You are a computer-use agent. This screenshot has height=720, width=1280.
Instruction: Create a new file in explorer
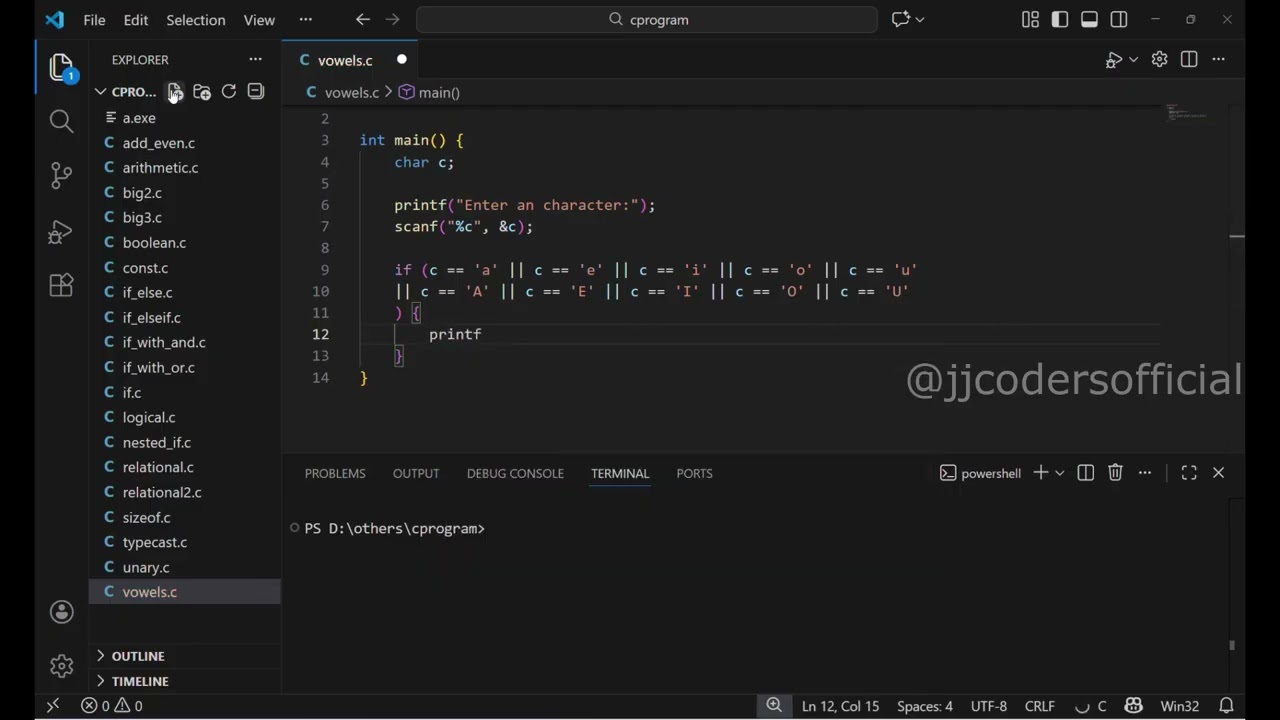click(175, 92)
